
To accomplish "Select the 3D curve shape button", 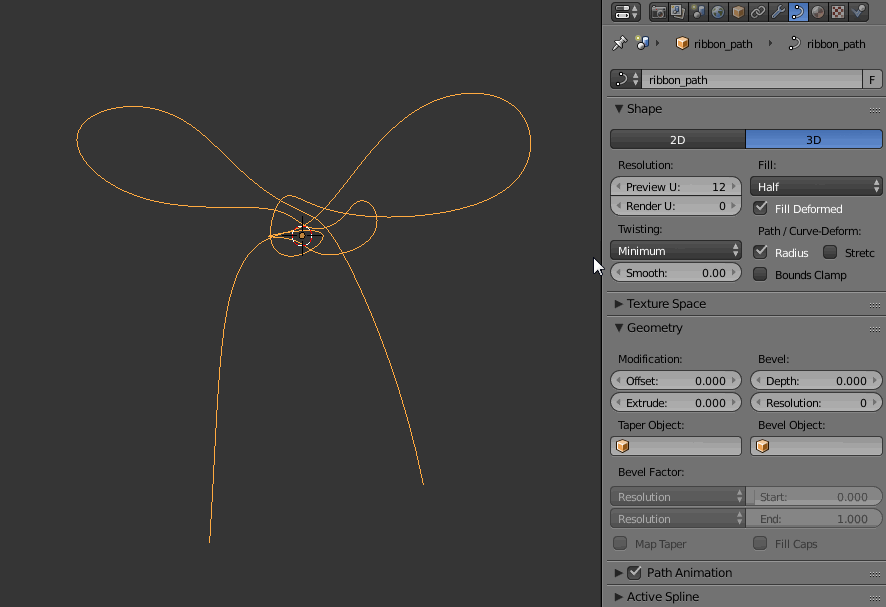I will tap(814, 140).
